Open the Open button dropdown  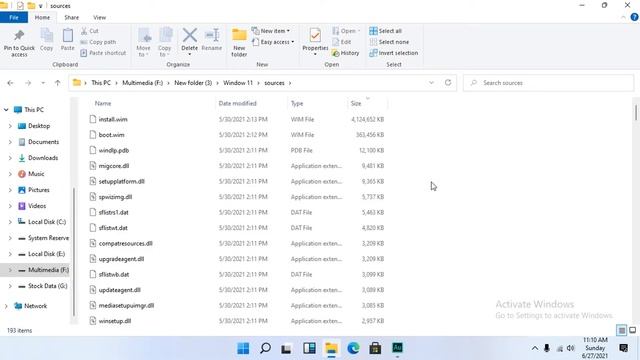point(346,31)
